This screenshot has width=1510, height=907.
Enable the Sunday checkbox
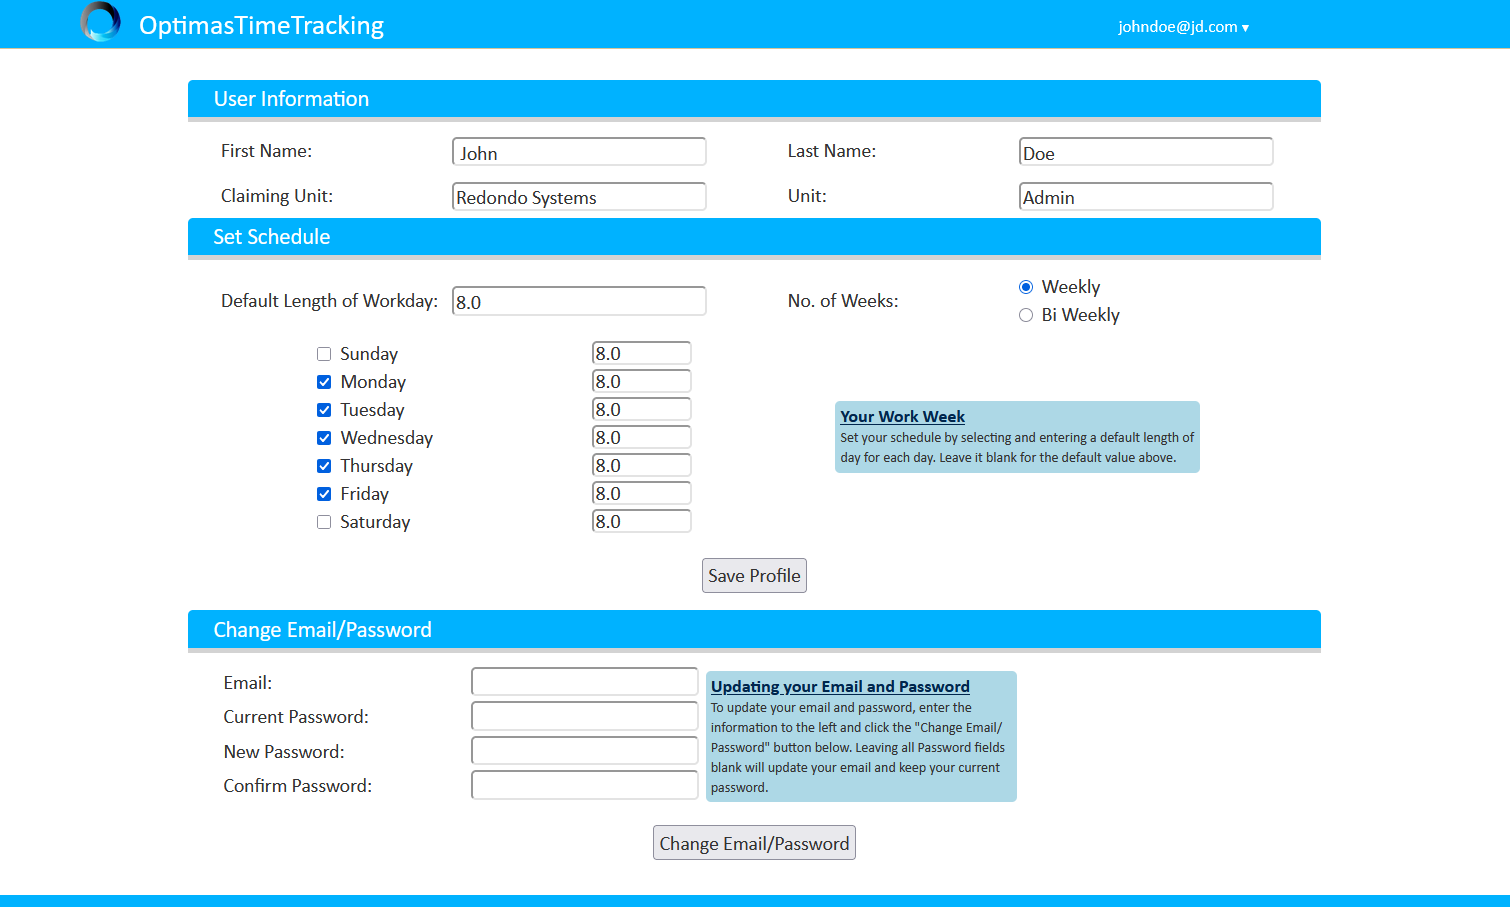click(x=324, y=353)
